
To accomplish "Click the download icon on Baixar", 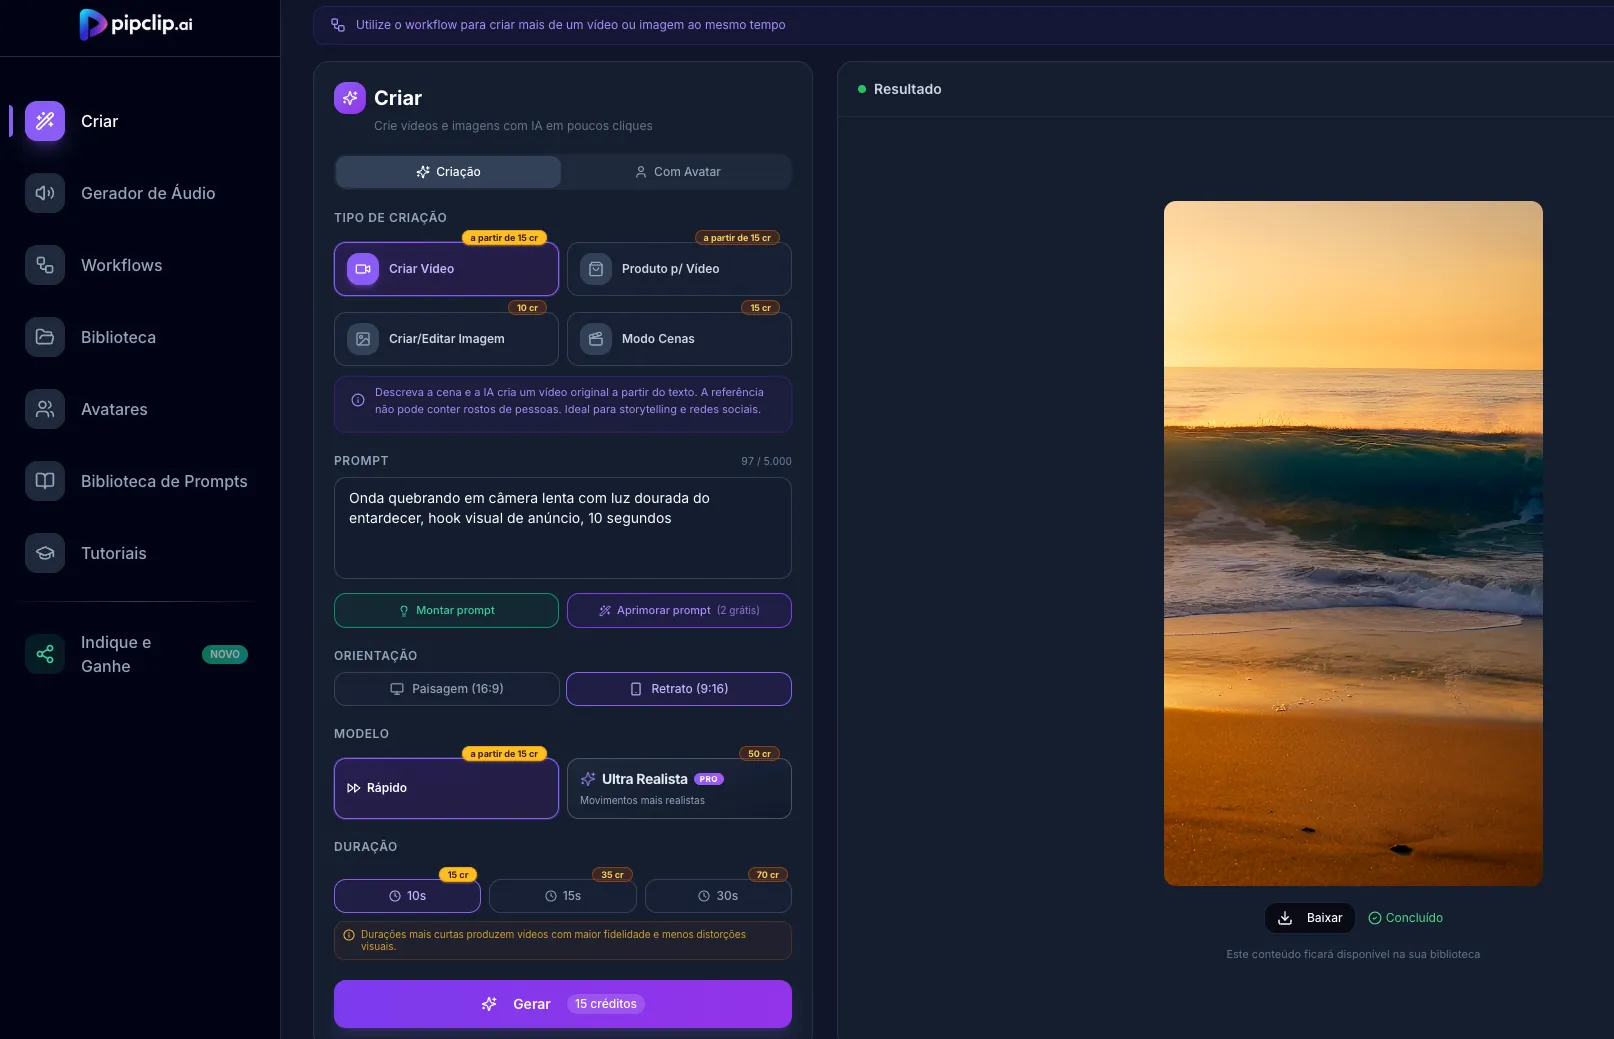I will tap(1285, 918).
